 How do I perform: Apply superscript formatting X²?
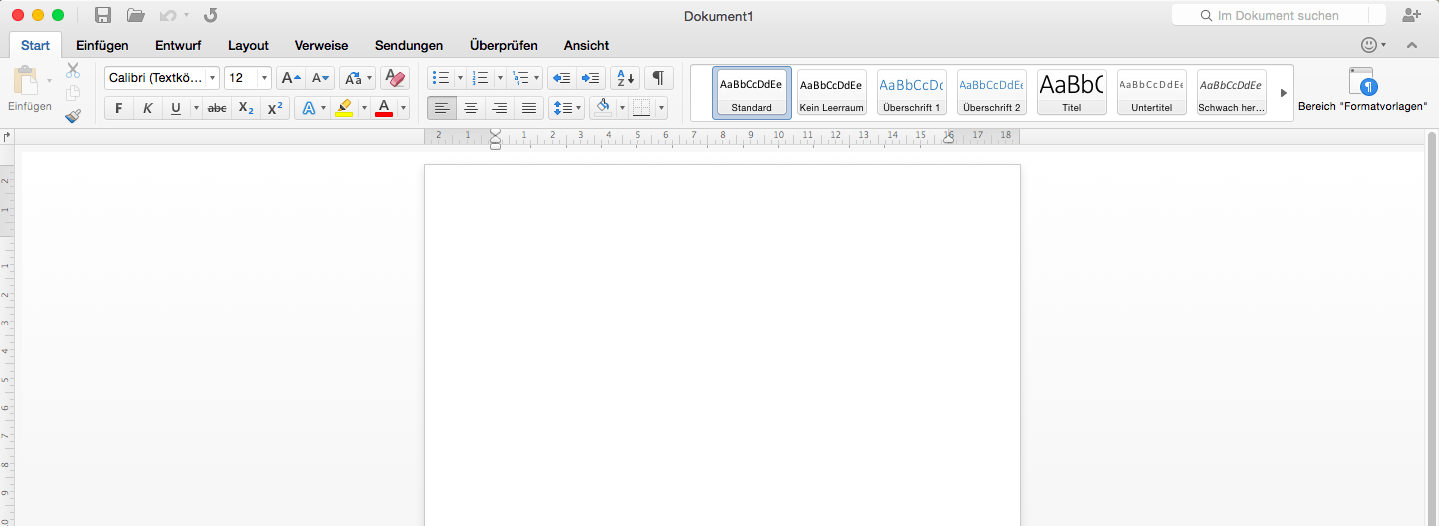coord(275,108)
